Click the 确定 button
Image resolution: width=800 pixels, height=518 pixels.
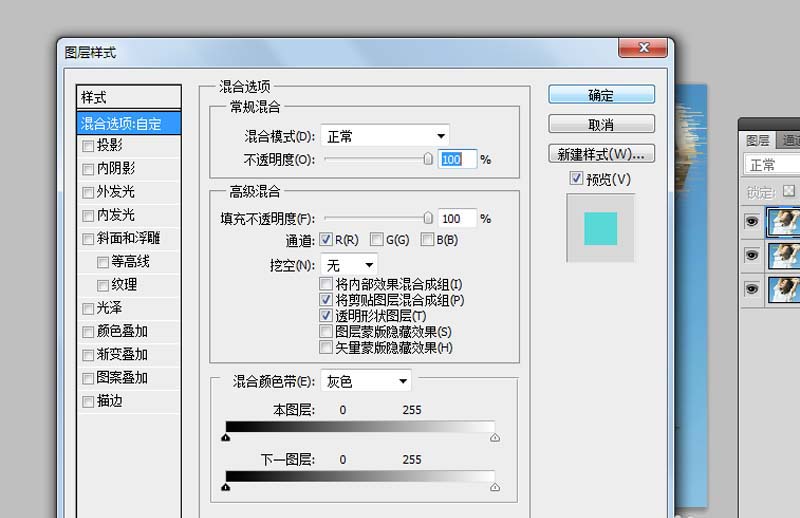point(602,94)
